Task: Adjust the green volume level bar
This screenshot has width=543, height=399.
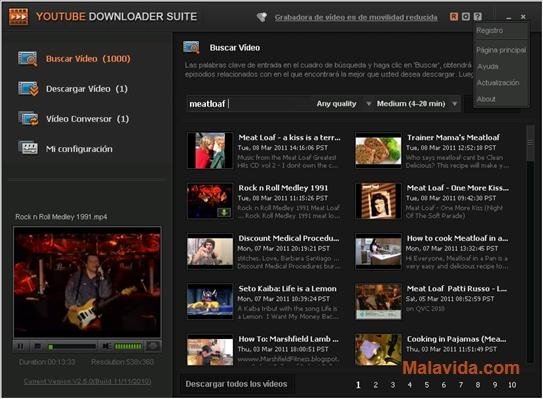Action: pos(128,346)
